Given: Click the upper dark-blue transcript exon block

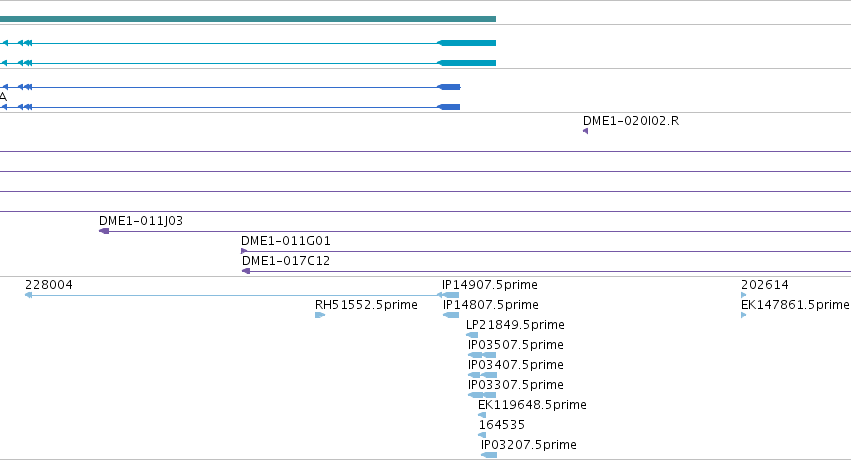Looking at the screenshot, I should coord(449,87).
